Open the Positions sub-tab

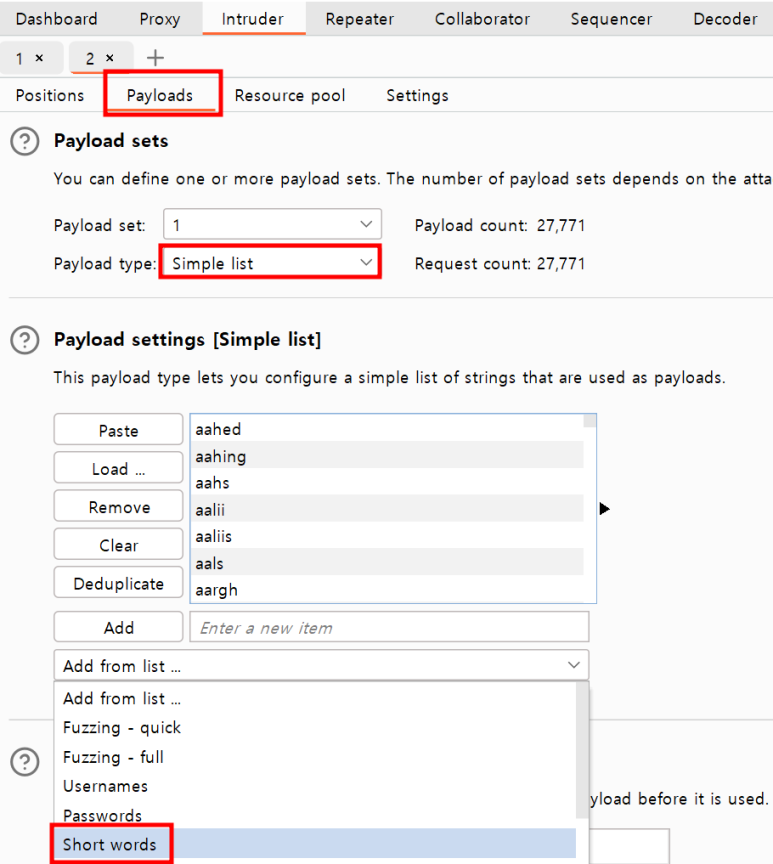coord(50,96)
